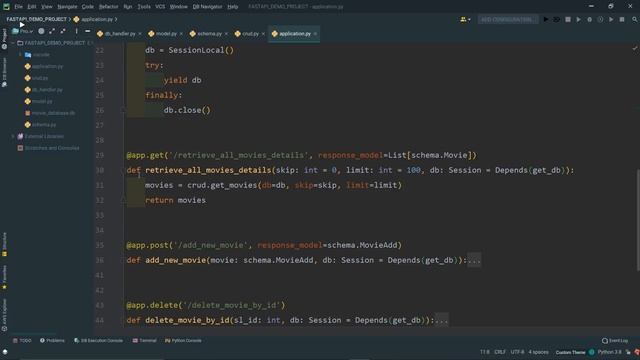640x360 pixels.
Task: Open the Event Log
Action: click(x=615, y=340)
